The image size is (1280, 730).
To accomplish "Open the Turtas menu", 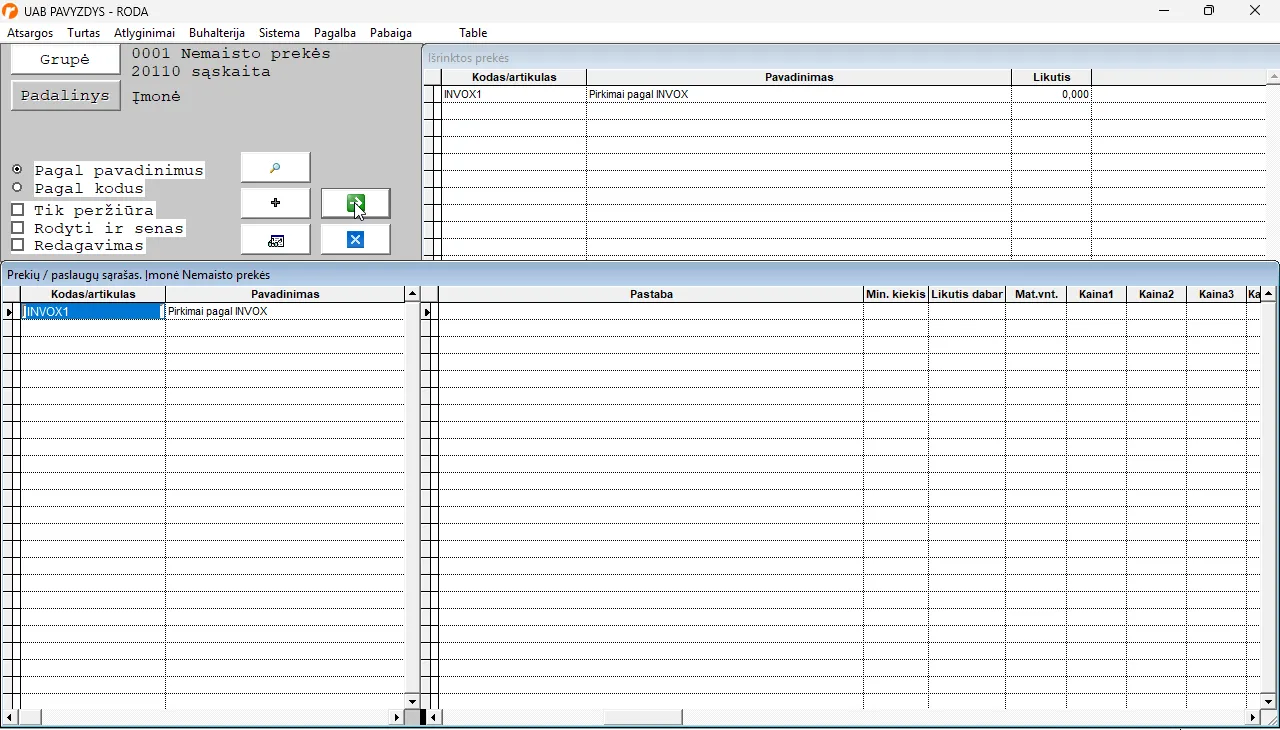I will pos(84,33).
